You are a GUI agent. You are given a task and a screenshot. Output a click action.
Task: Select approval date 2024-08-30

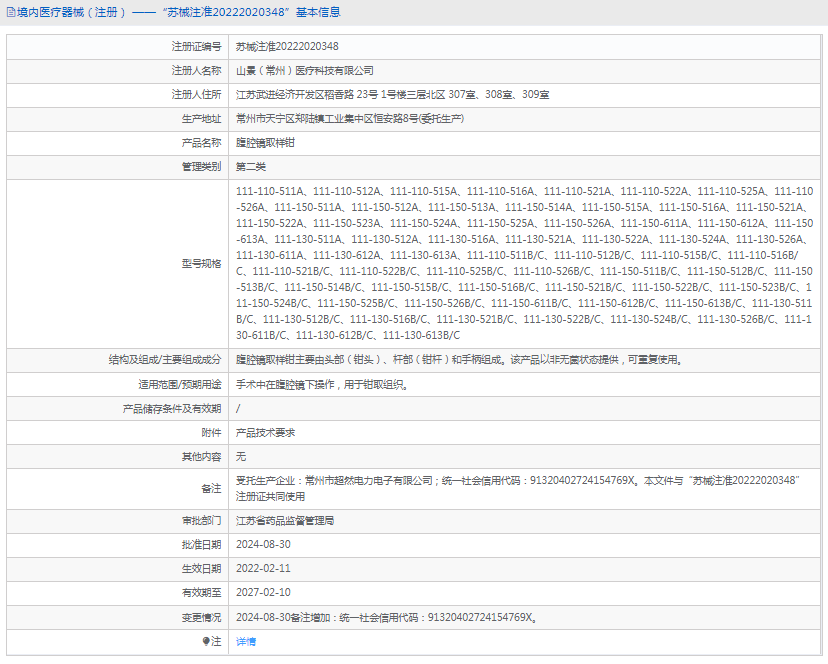click(263, 545)
